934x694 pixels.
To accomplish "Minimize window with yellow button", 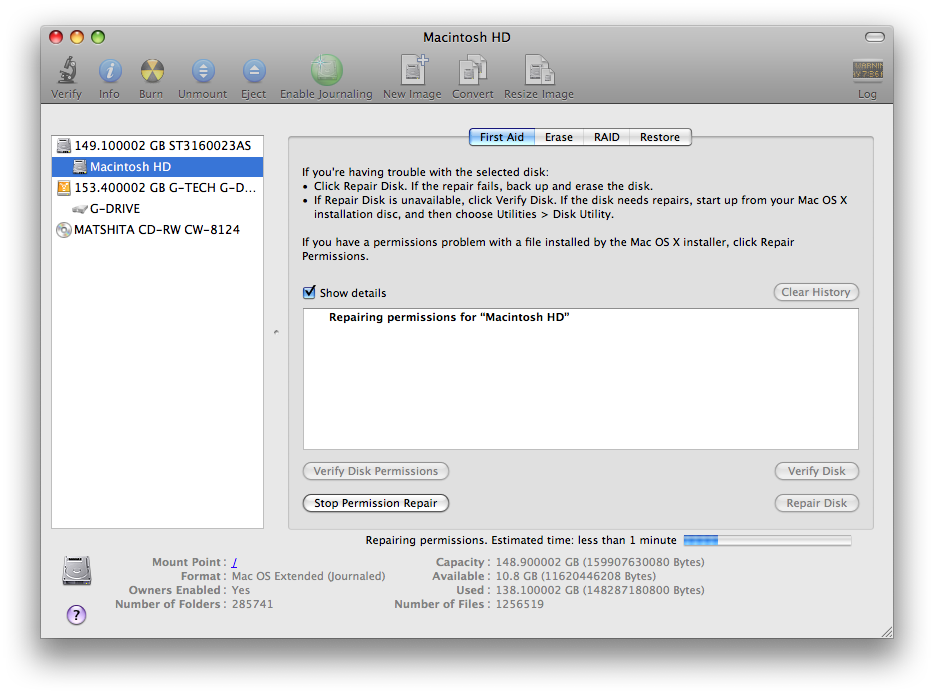I will pos(77,37).
